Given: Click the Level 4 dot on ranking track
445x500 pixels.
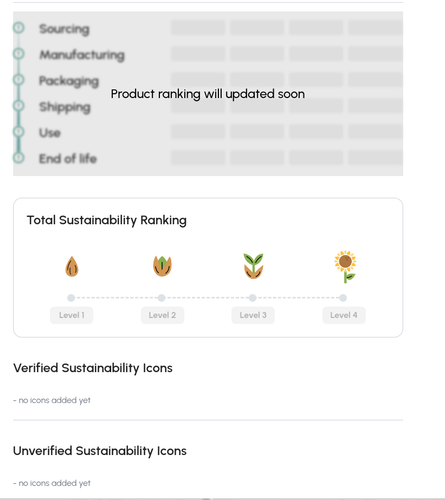Looking at the screenshot, I should pyautogui.click(x=343, y=298).
